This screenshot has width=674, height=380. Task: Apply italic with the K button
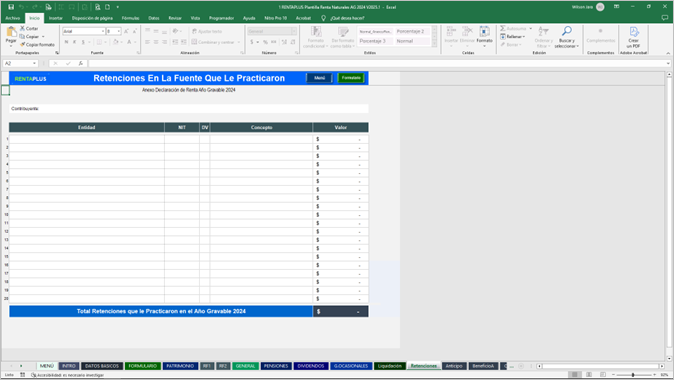click(74, 42)
